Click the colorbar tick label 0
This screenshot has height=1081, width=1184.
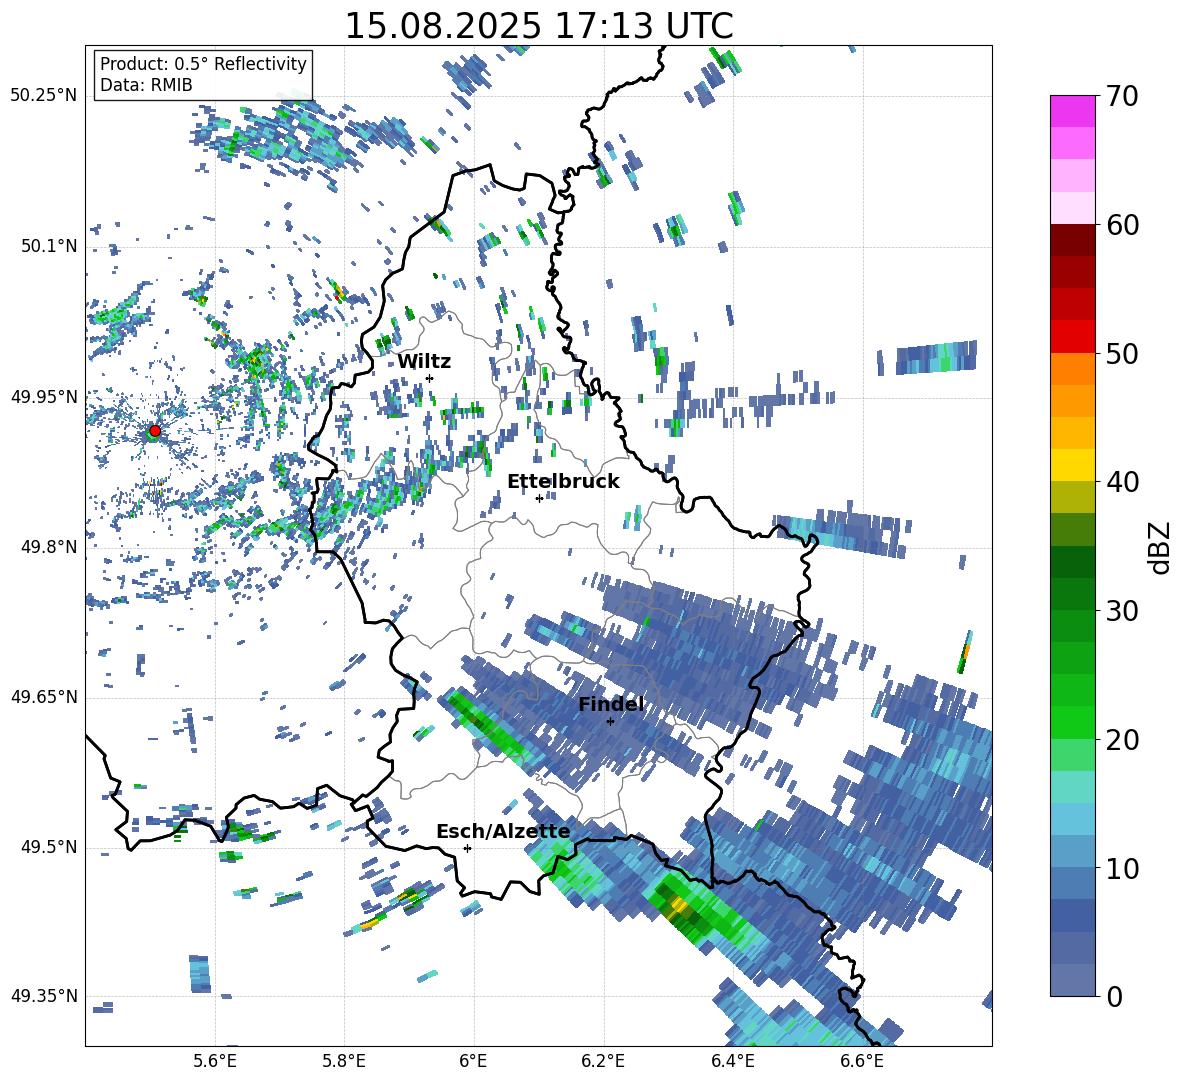click(x=1115, y=996)
